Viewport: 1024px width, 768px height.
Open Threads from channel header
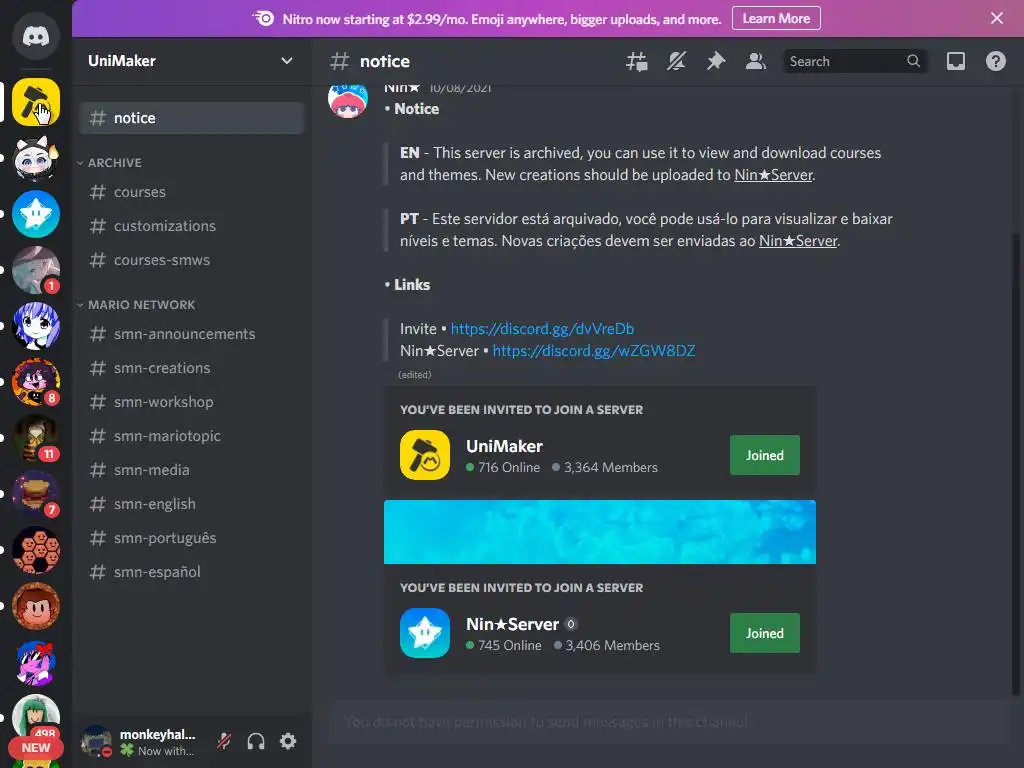pos(637,61)
